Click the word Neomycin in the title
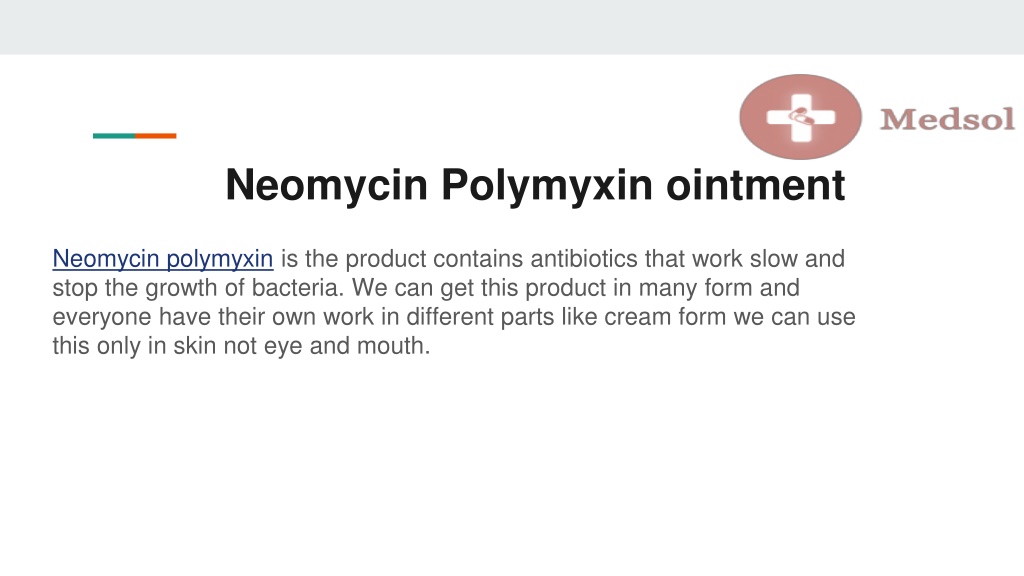 (x=327, y=185)
